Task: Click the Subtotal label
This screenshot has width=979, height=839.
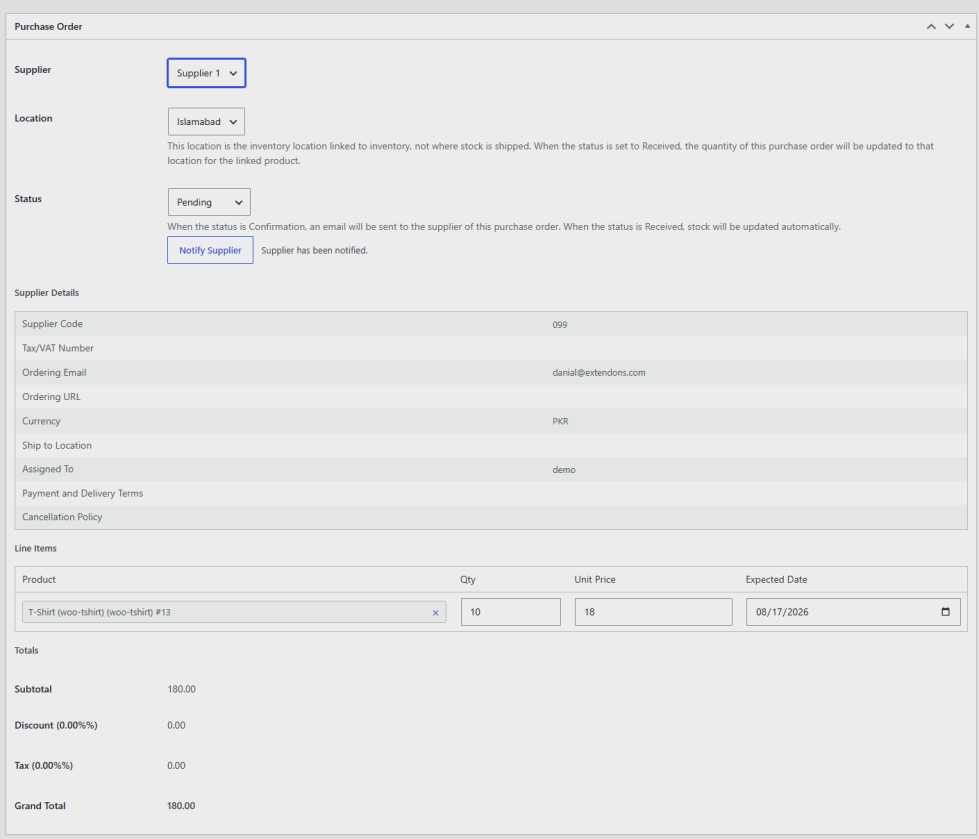Action: (x=33, y=690)
